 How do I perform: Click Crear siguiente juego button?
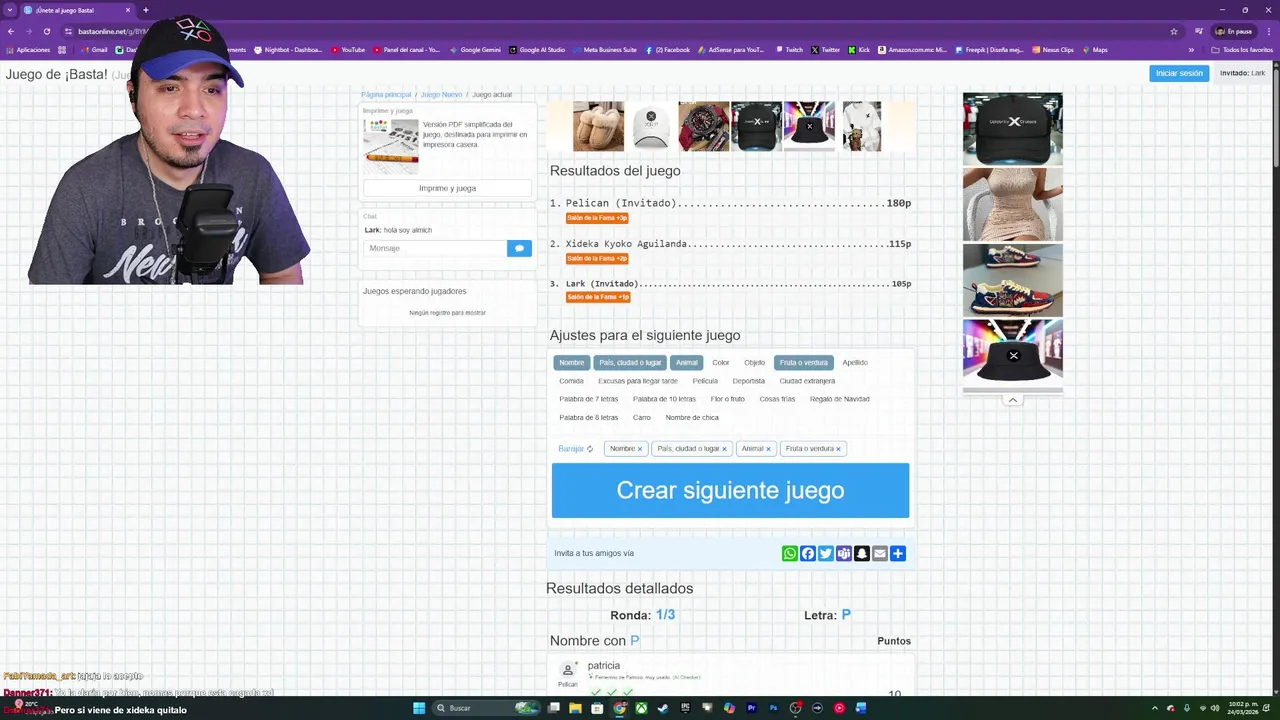[x=730, y=490]
